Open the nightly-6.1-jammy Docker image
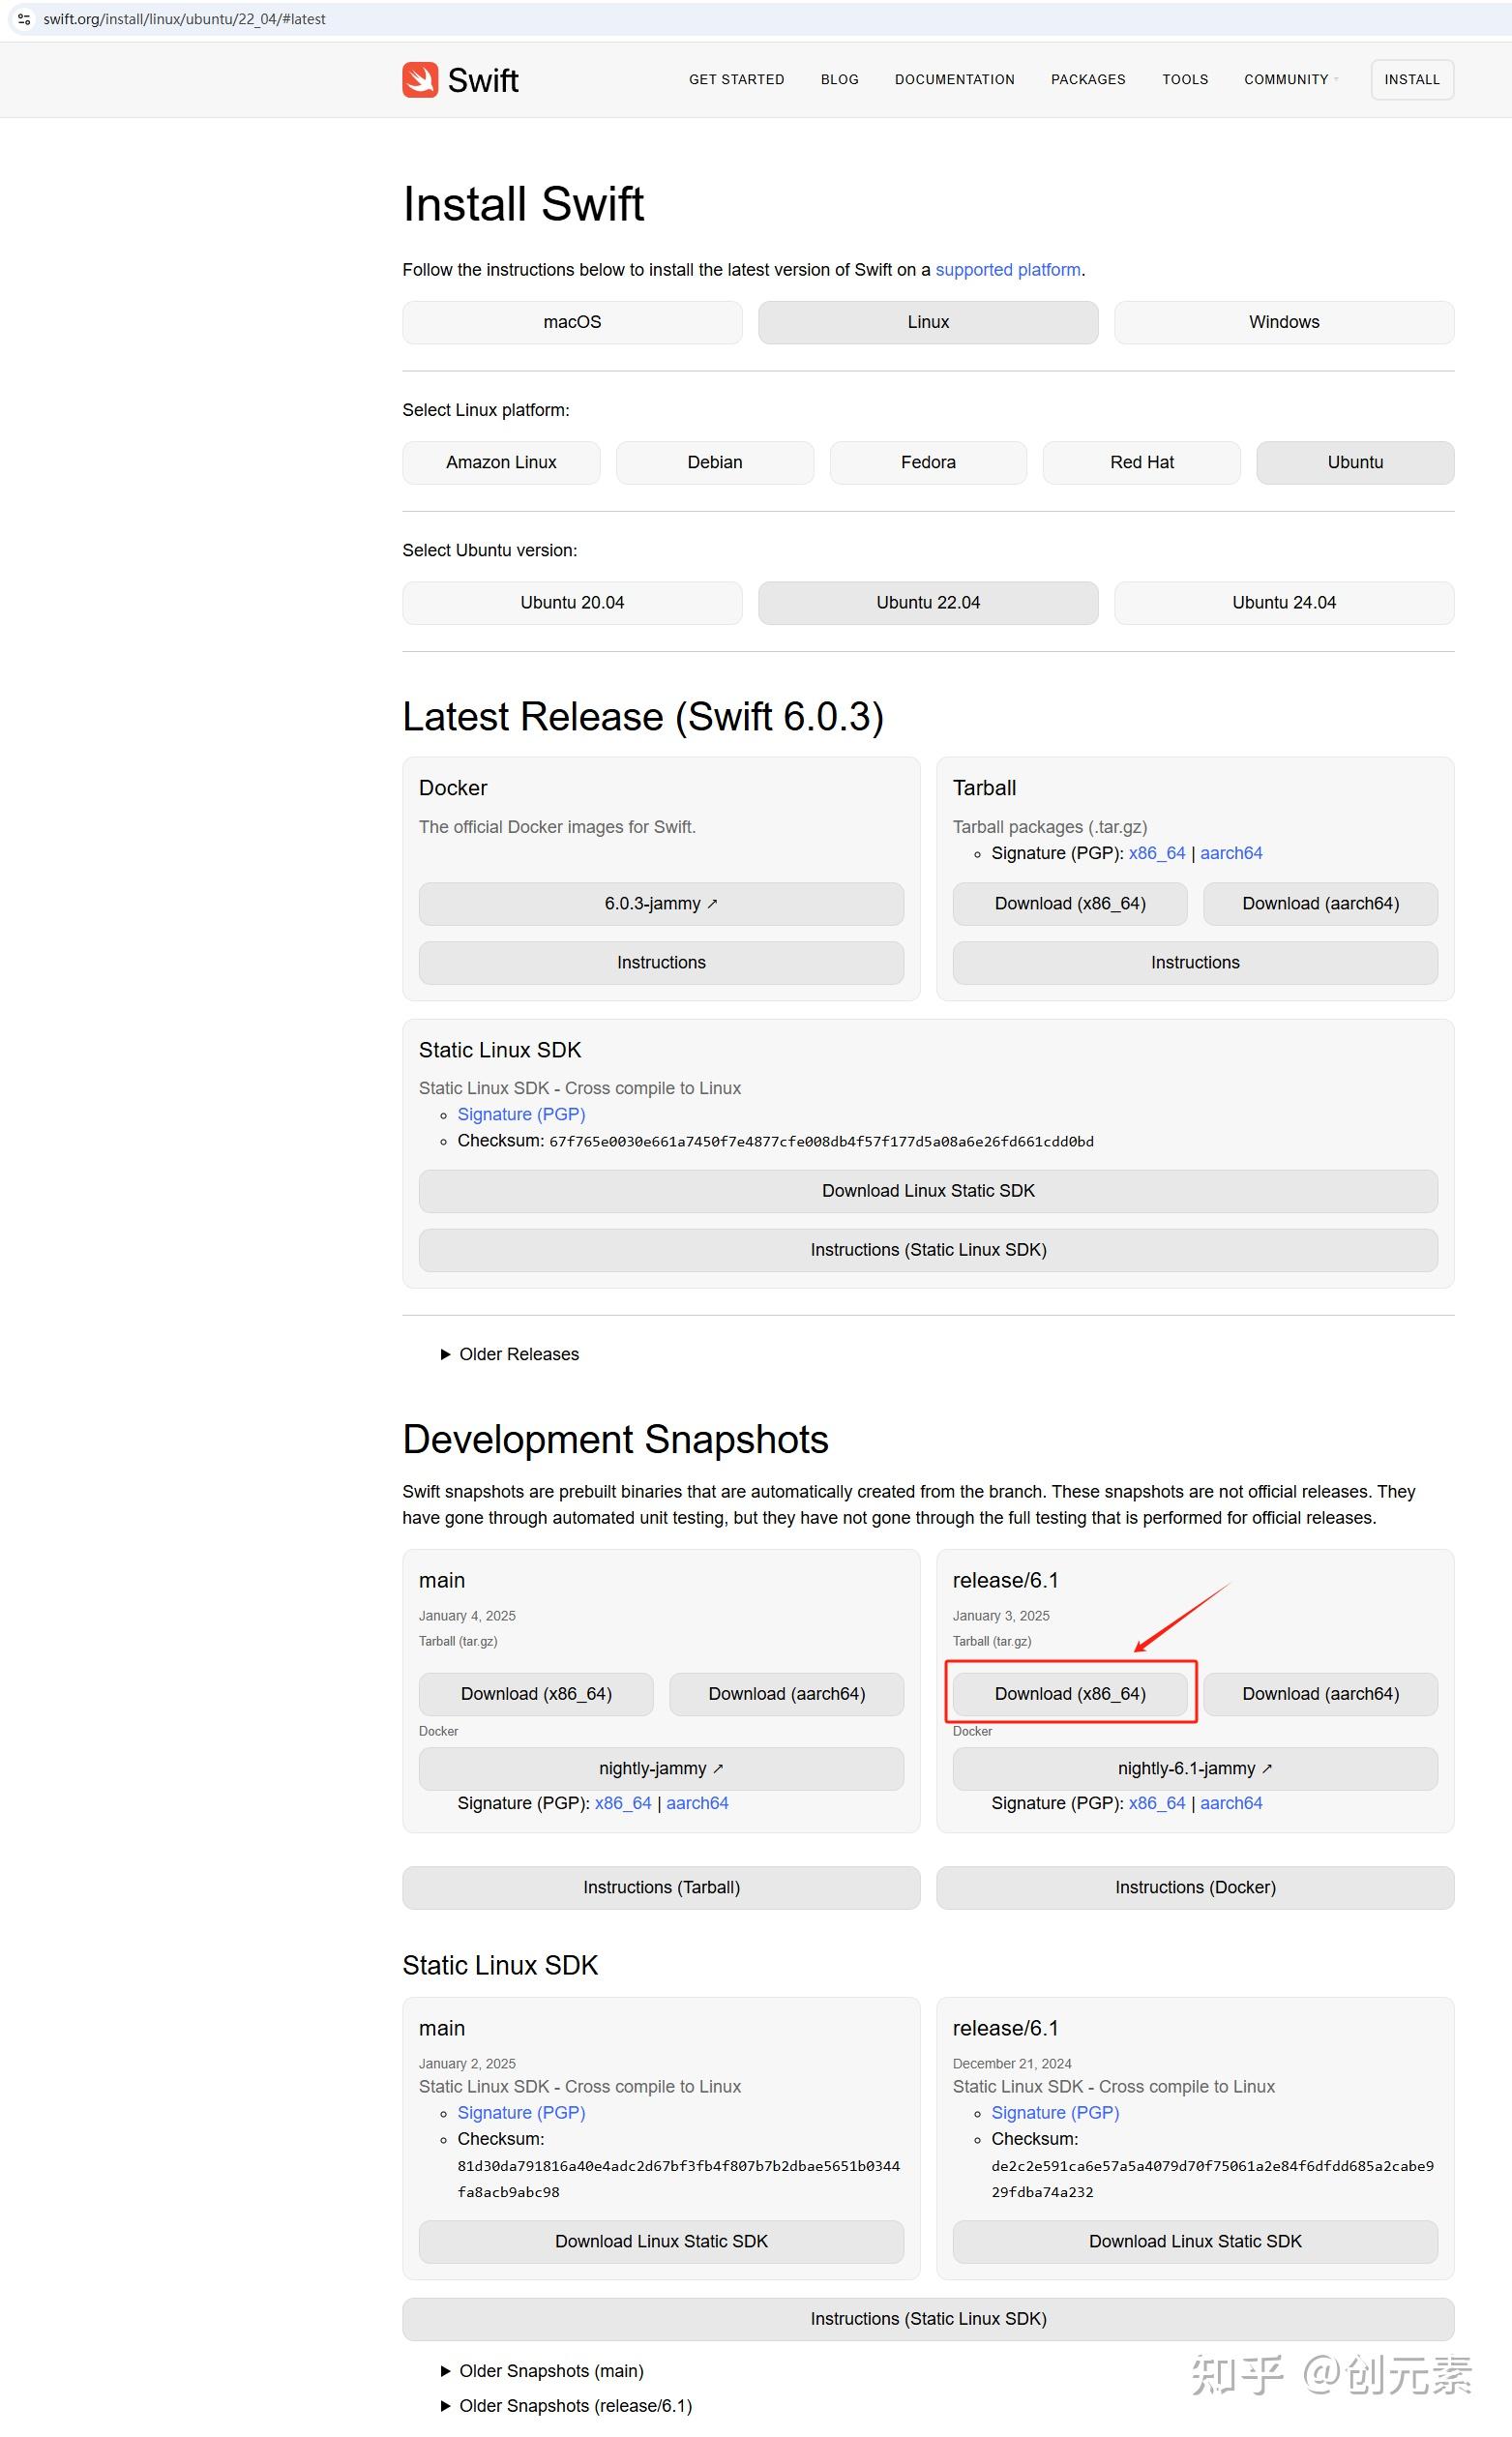 [x=1195, y=1768]
